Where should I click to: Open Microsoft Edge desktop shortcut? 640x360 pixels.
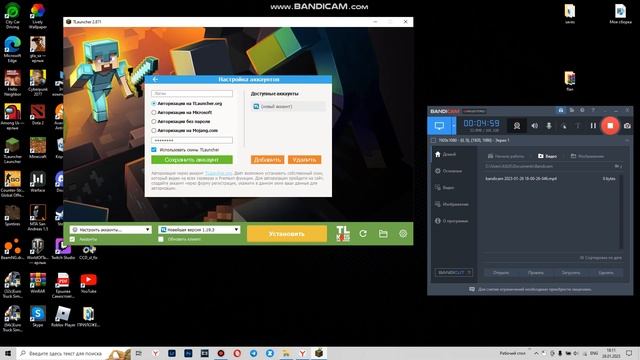click(12, 49)
